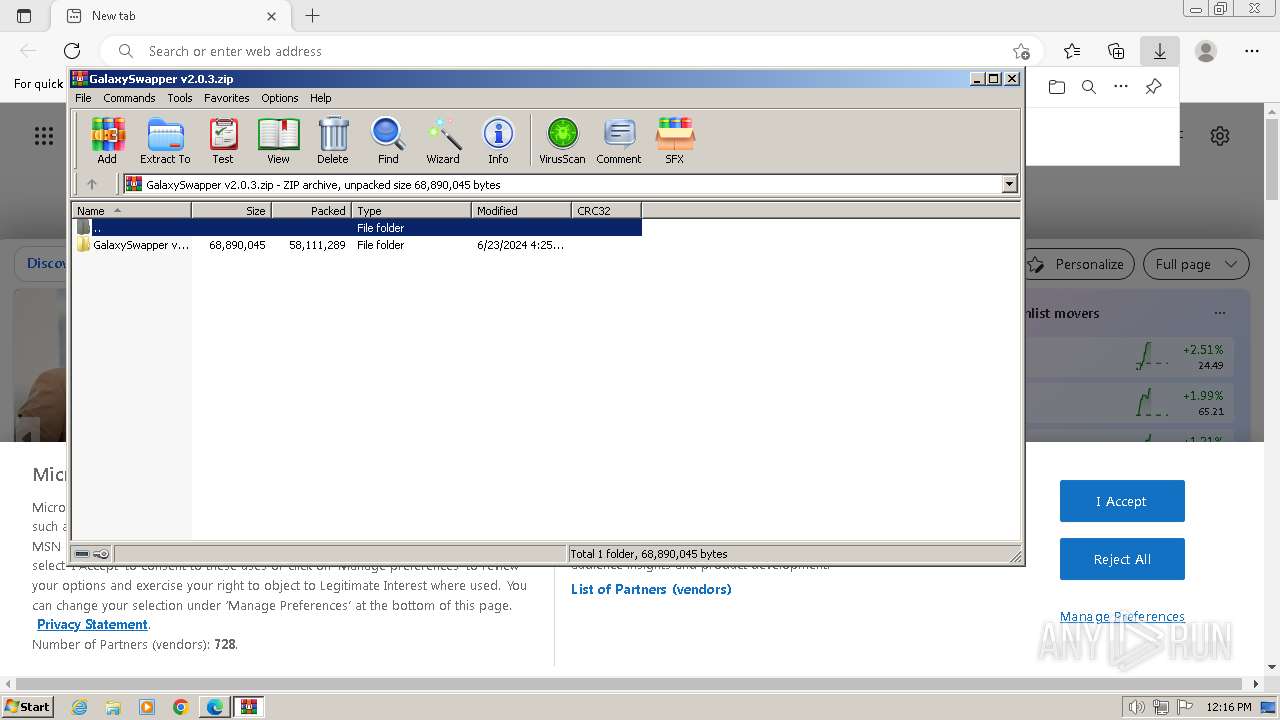Open Edge settings and more menu
The width and height of the screenshot is (1280, 720).
click(x=1252, y=51)
